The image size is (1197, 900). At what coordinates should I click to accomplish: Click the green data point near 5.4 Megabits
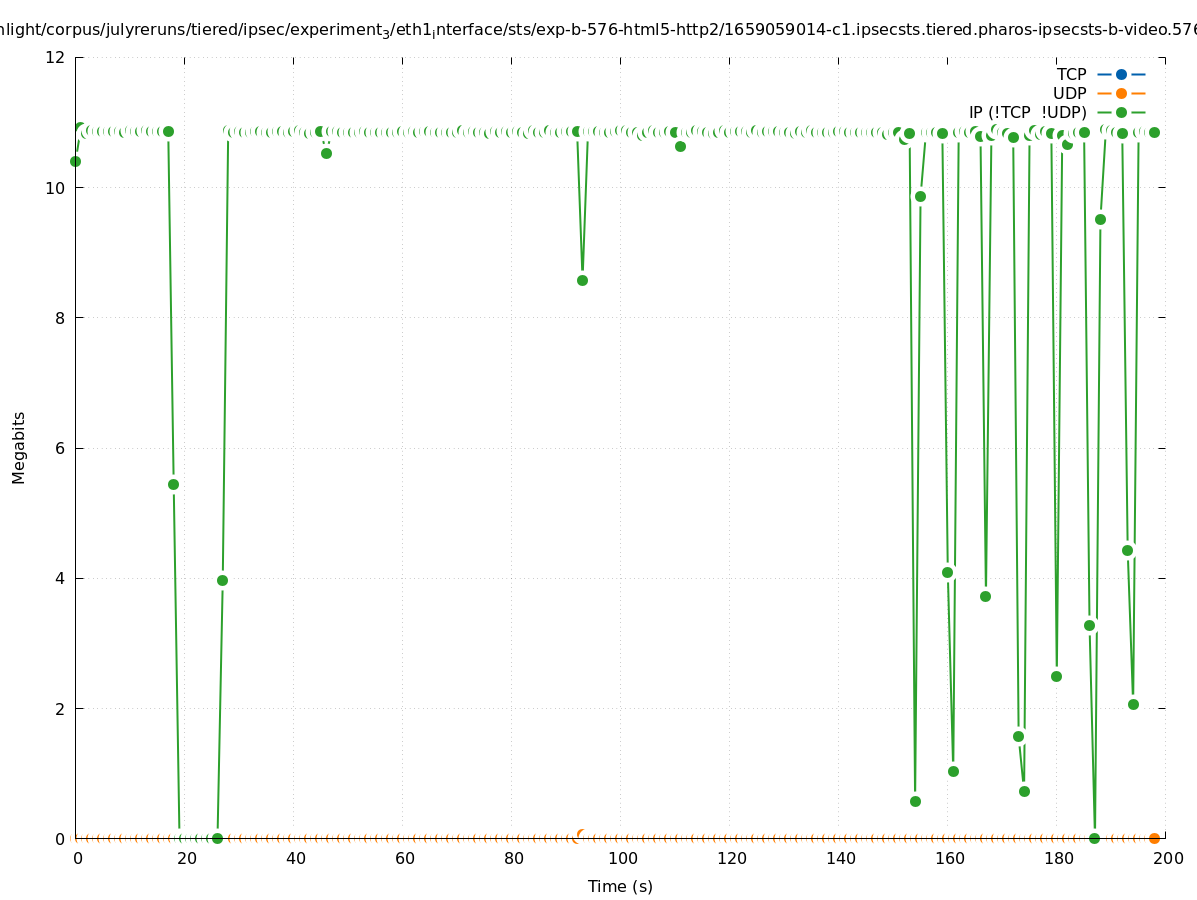(x=173, y=484)
